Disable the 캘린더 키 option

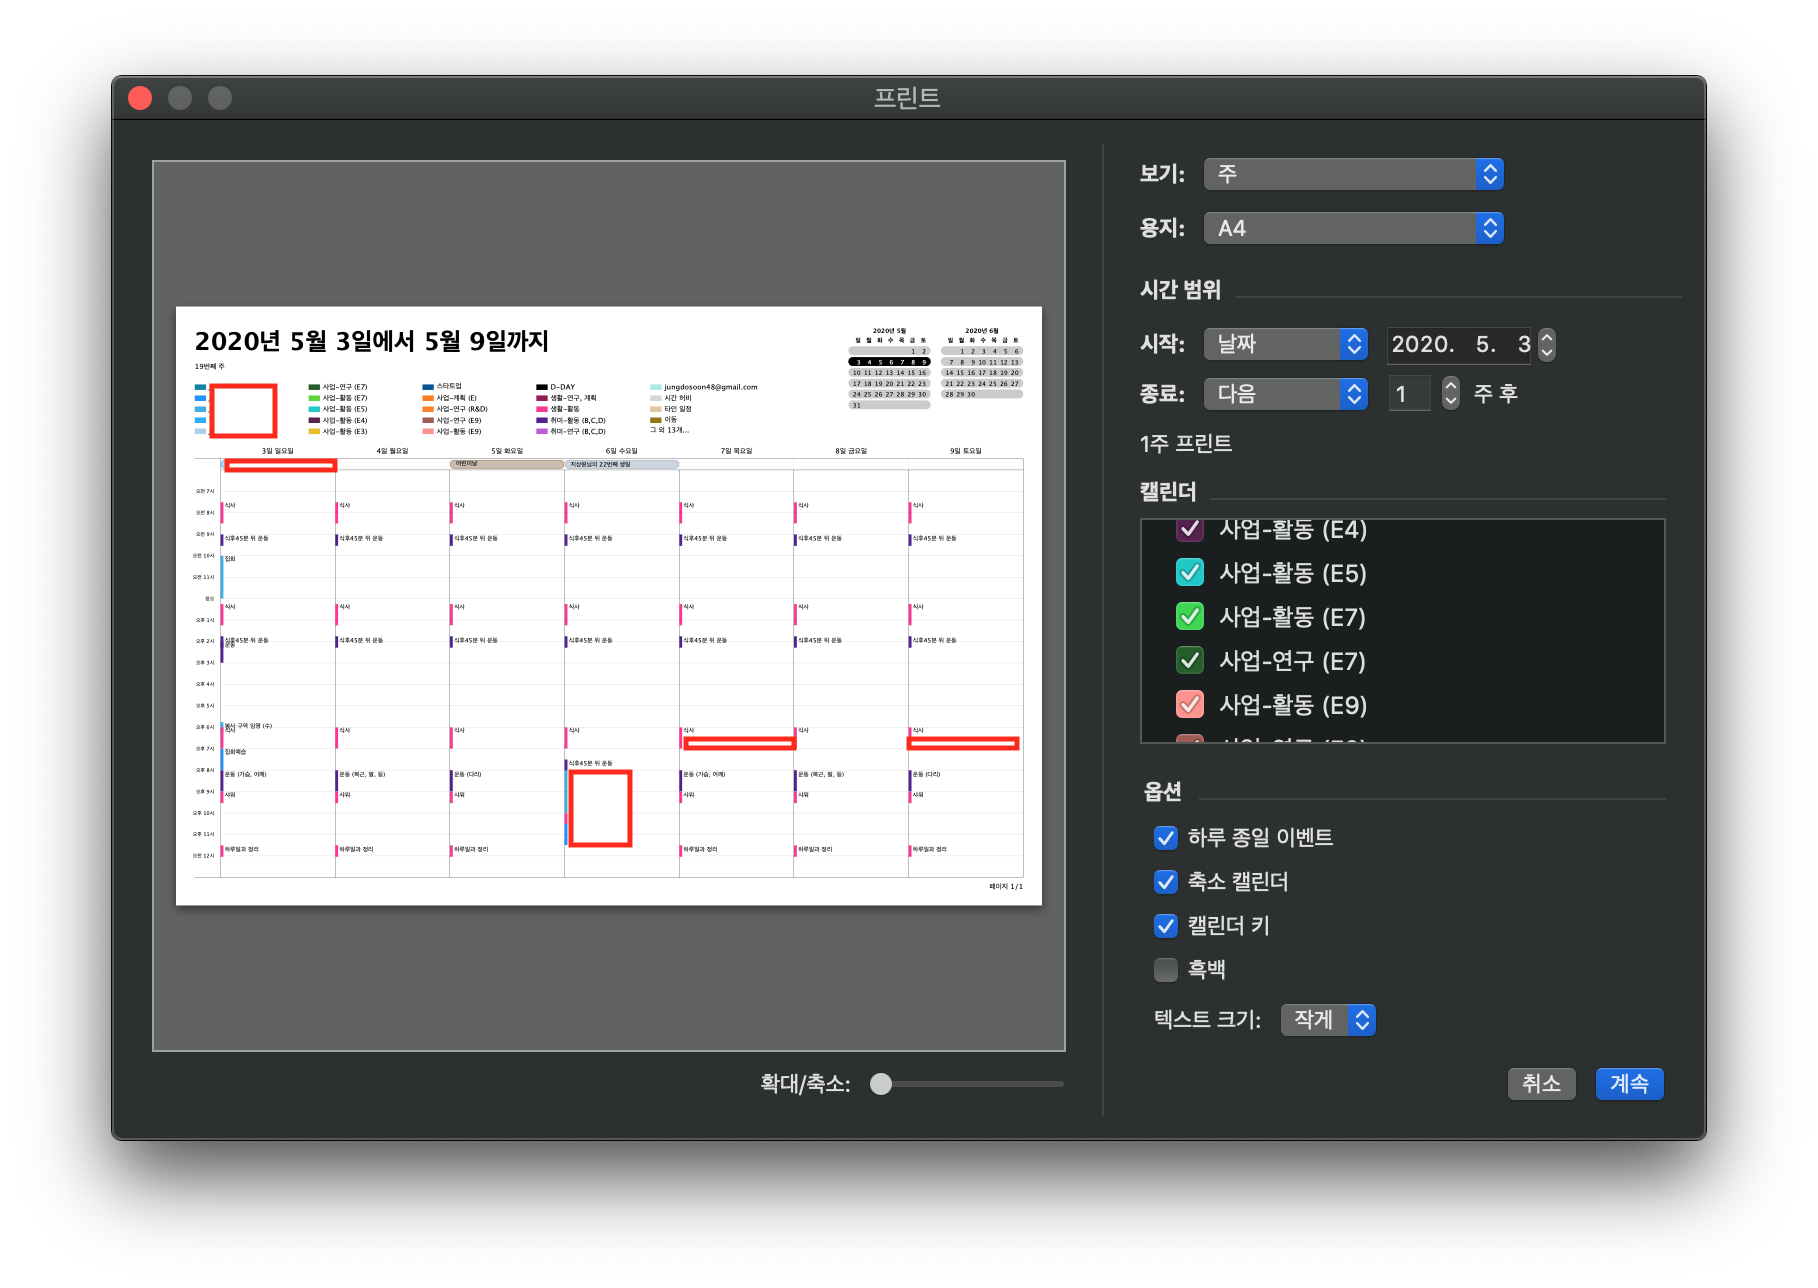[x=1166, y=926]
